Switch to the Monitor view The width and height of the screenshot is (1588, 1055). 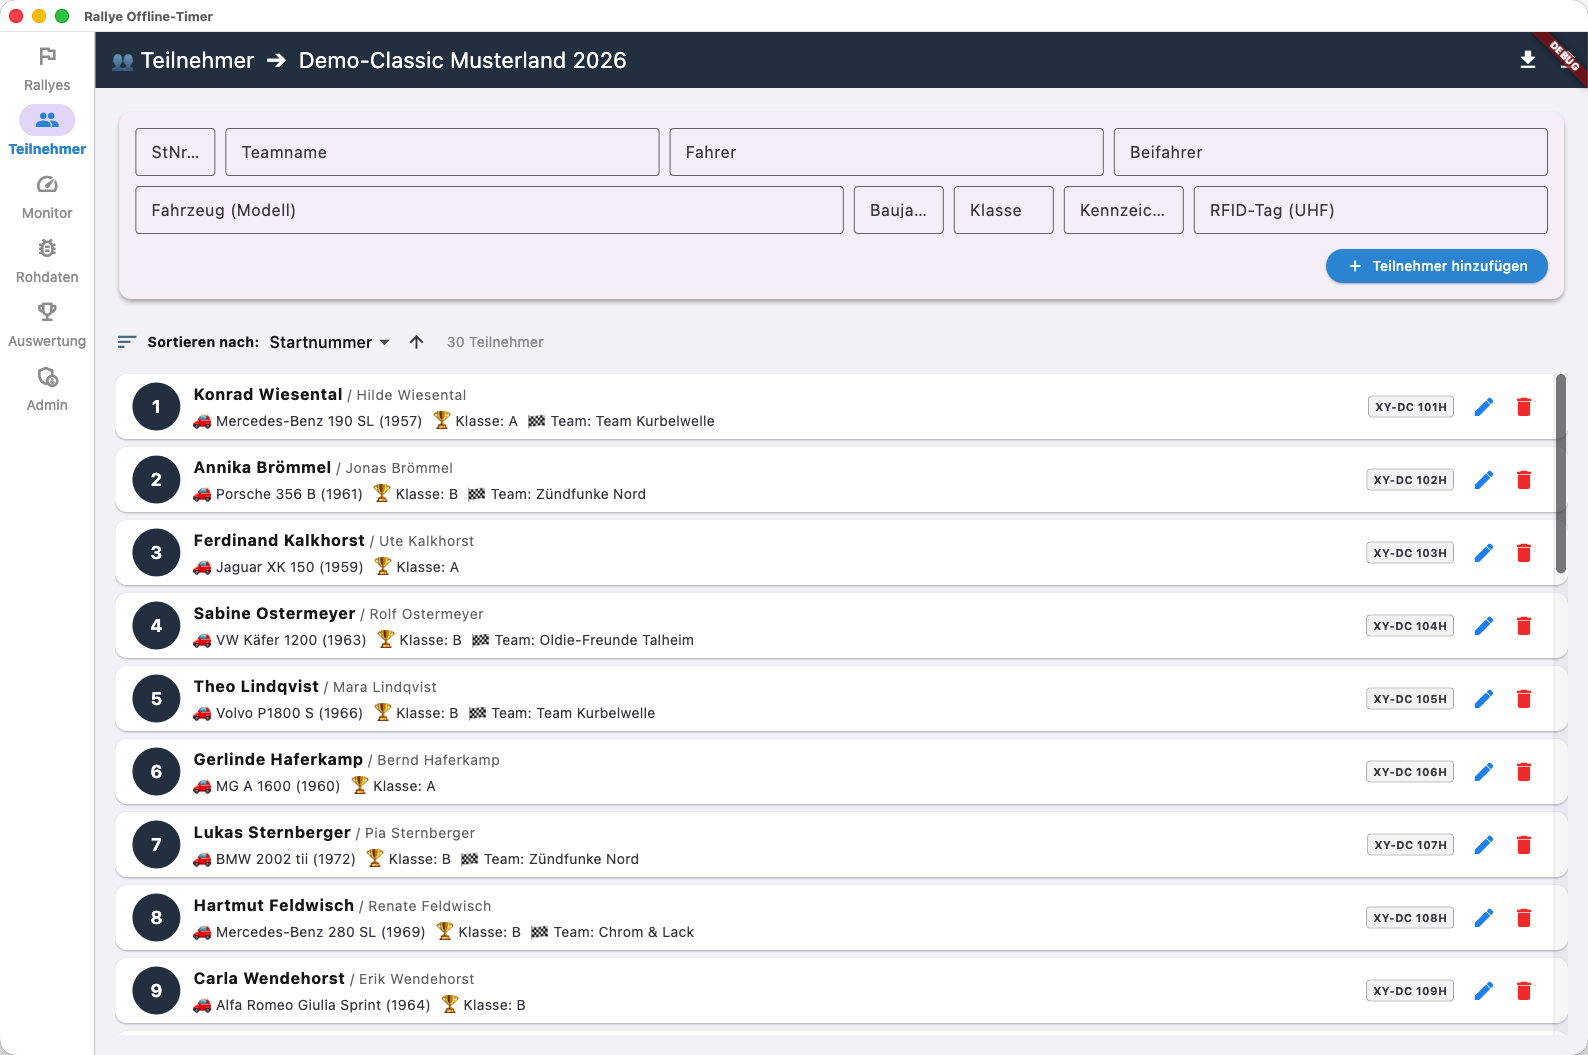point(47,197)
